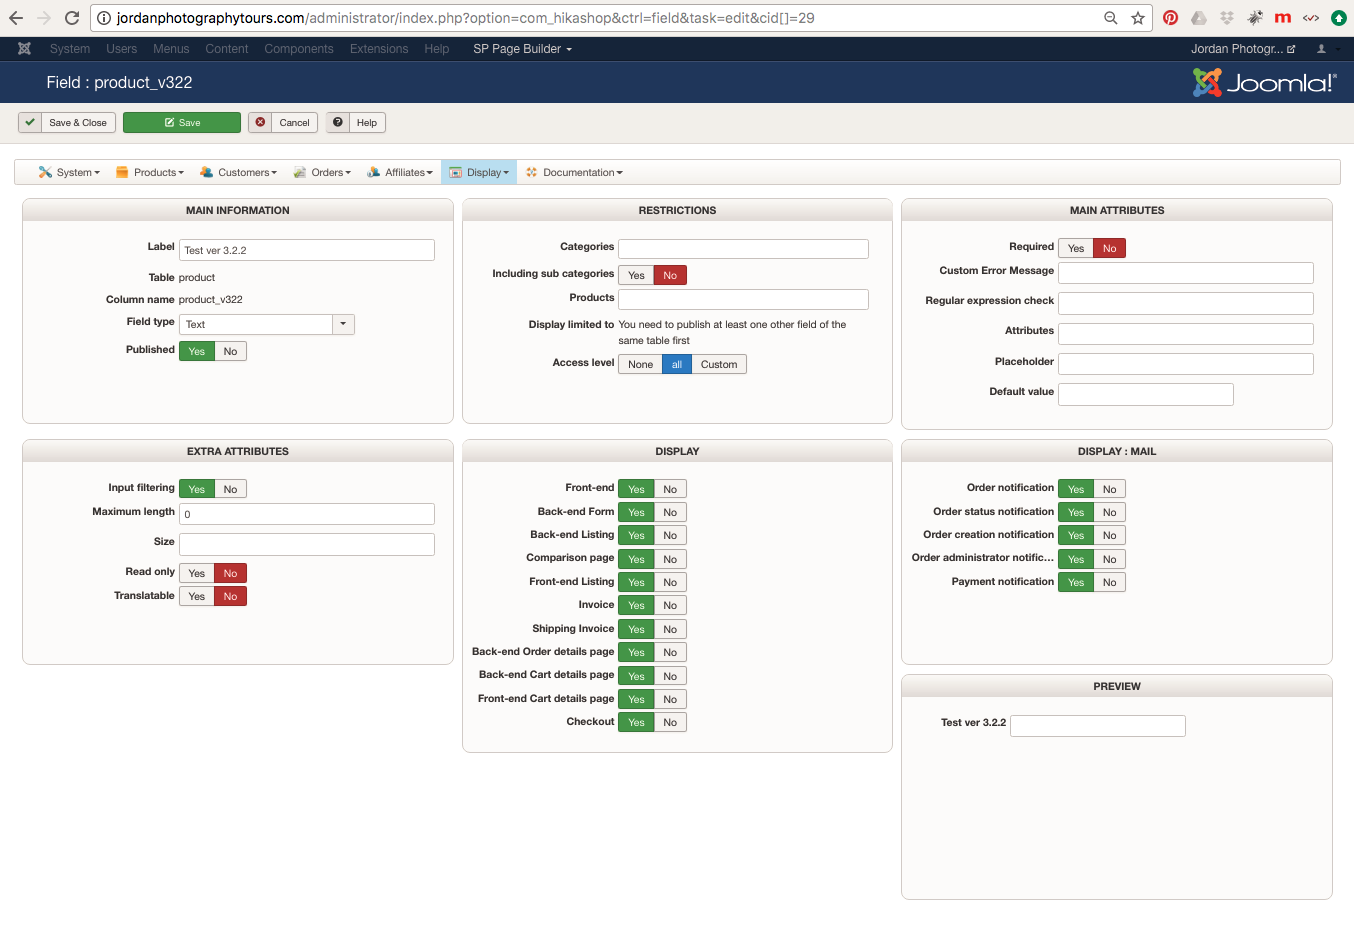Click the Label text field

point(307,250)
